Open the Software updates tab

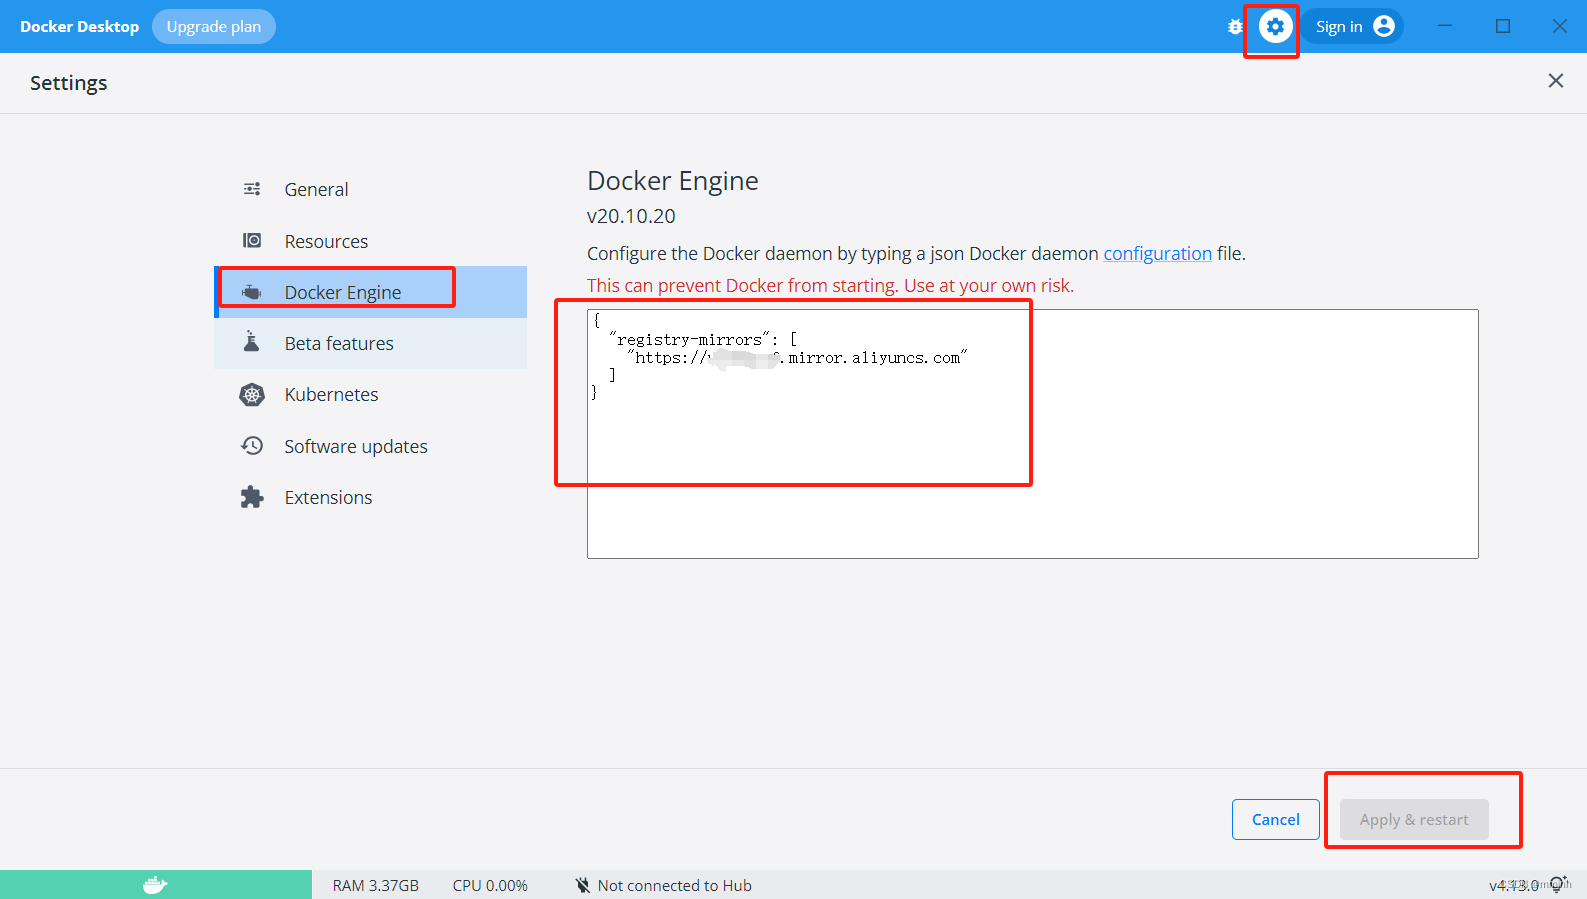(x=370, y=446)
